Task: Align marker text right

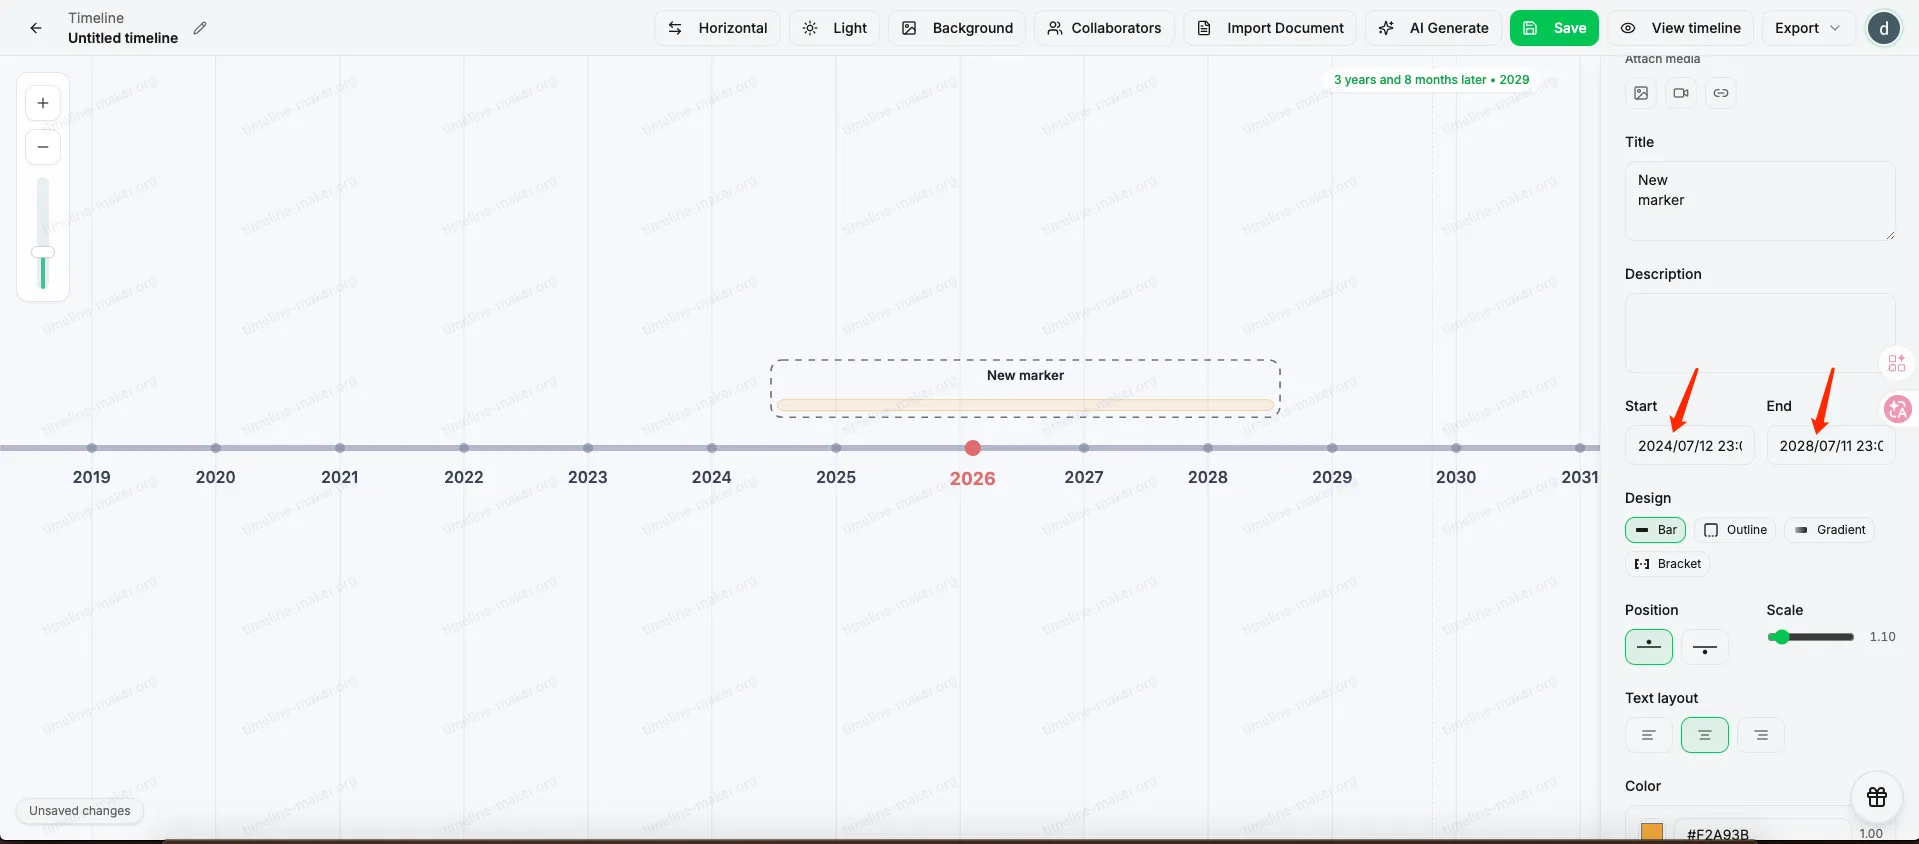Action: click(1761, 735)
